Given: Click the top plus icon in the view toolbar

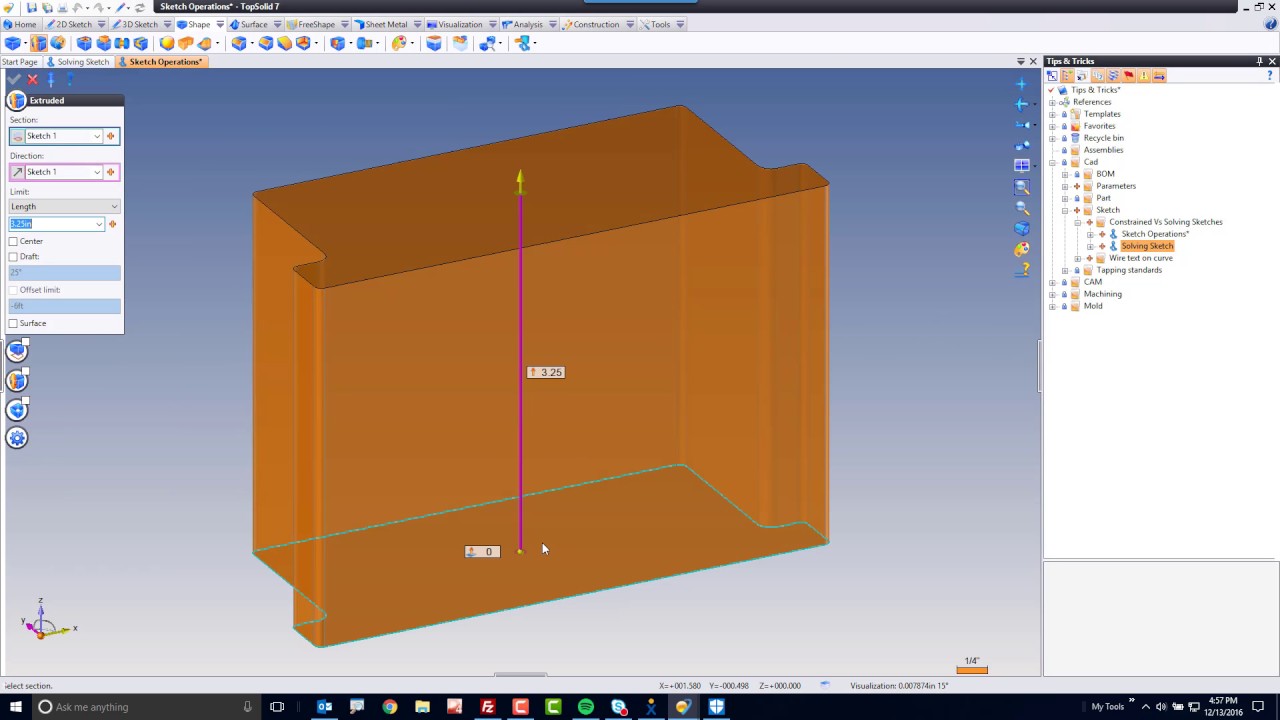Looking at the screenshot, I should tap(1022, 83).
